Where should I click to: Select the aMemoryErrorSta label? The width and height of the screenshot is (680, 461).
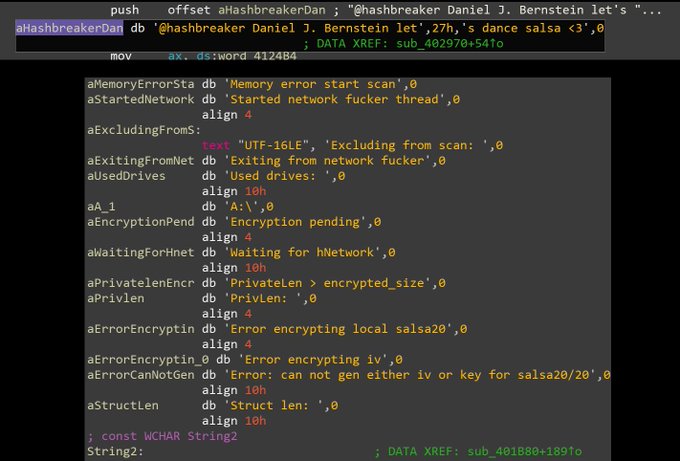click(141, 84)
